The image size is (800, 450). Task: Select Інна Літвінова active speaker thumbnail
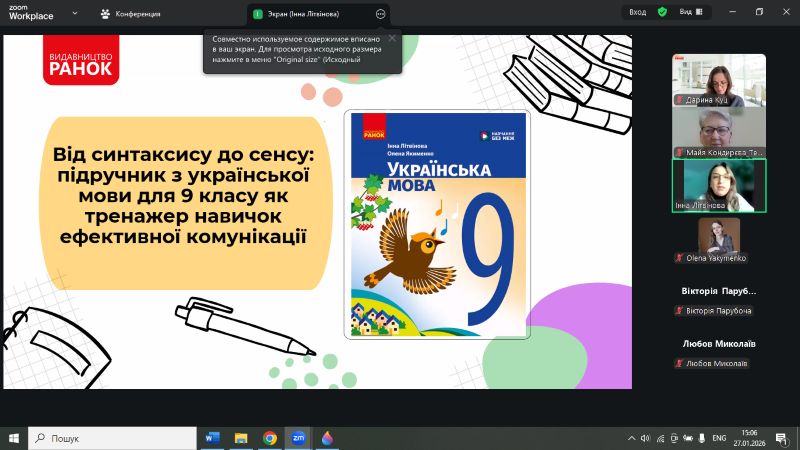(x=719, y=186)
